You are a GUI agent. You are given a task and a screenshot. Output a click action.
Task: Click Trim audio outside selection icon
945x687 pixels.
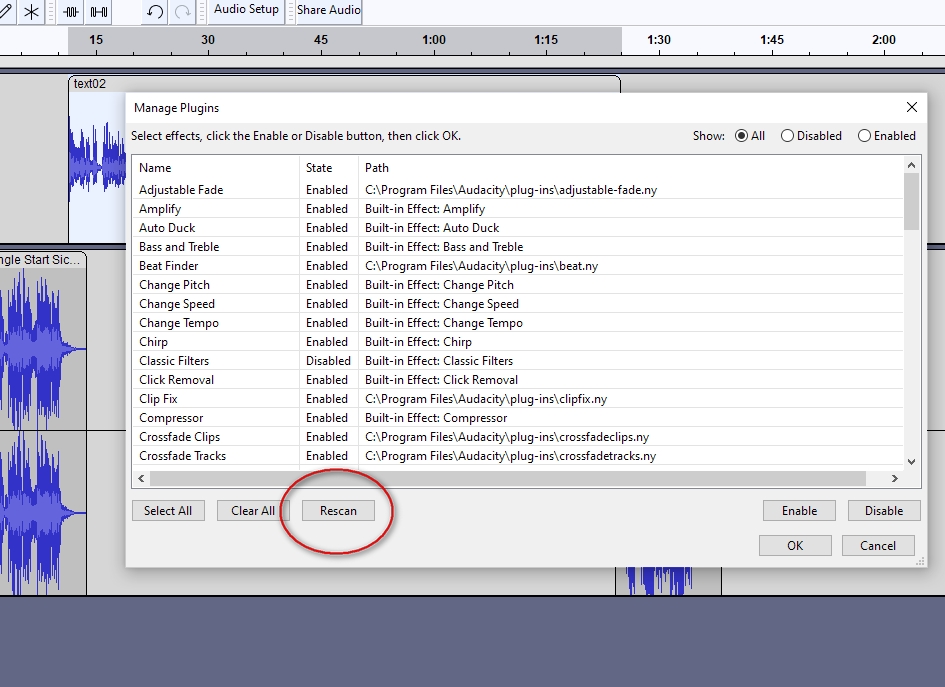(x=71, y=12)
